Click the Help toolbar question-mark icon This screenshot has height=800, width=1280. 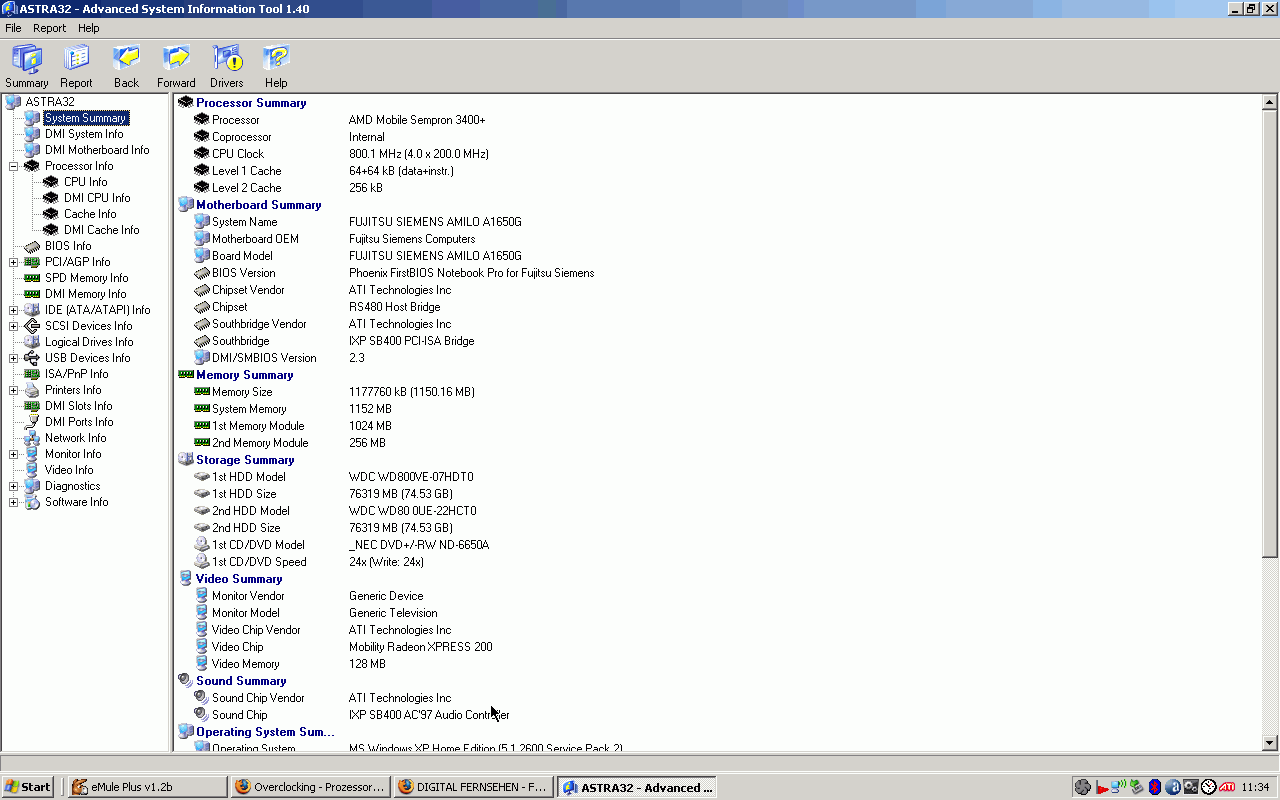[276, 66]
